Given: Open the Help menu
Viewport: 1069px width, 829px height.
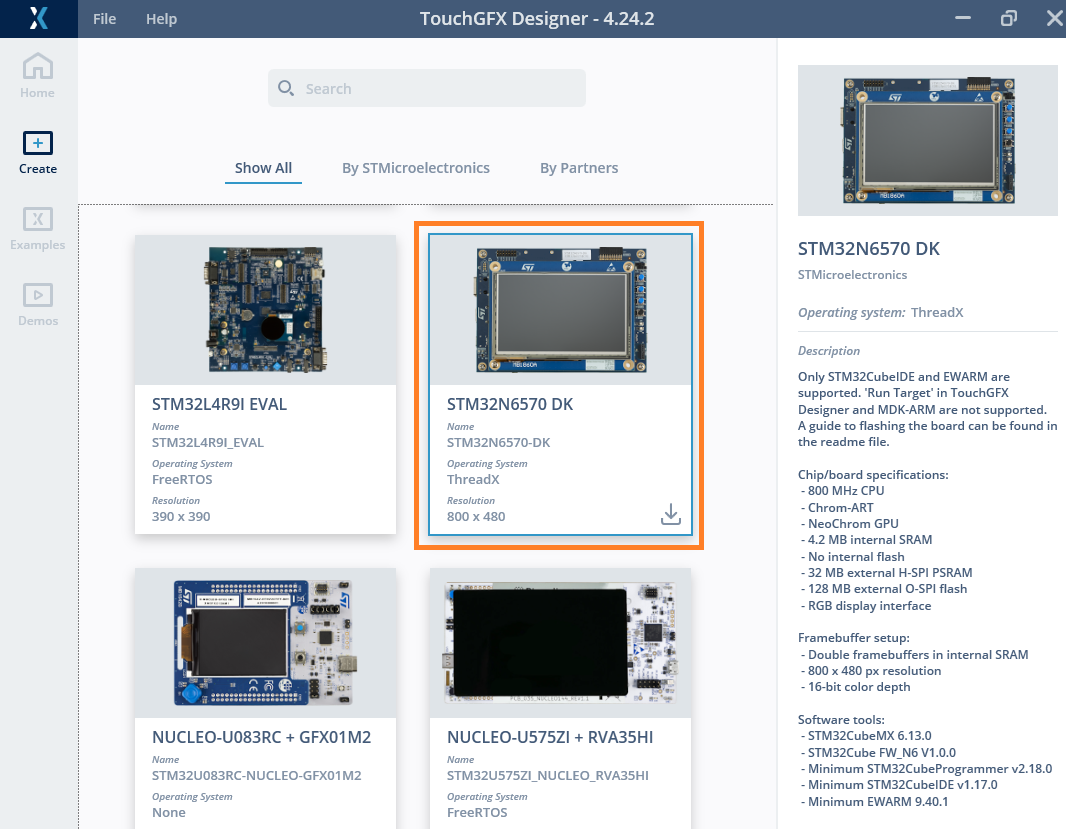Looking at the screenshot, I should 161,18.
